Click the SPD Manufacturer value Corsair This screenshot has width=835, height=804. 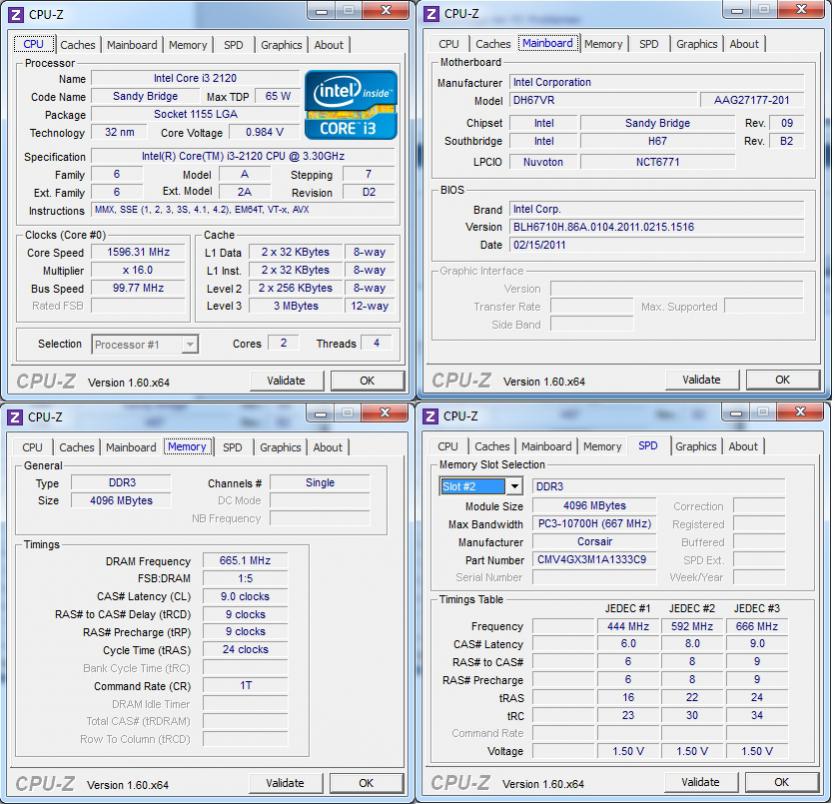pos(594,542)
